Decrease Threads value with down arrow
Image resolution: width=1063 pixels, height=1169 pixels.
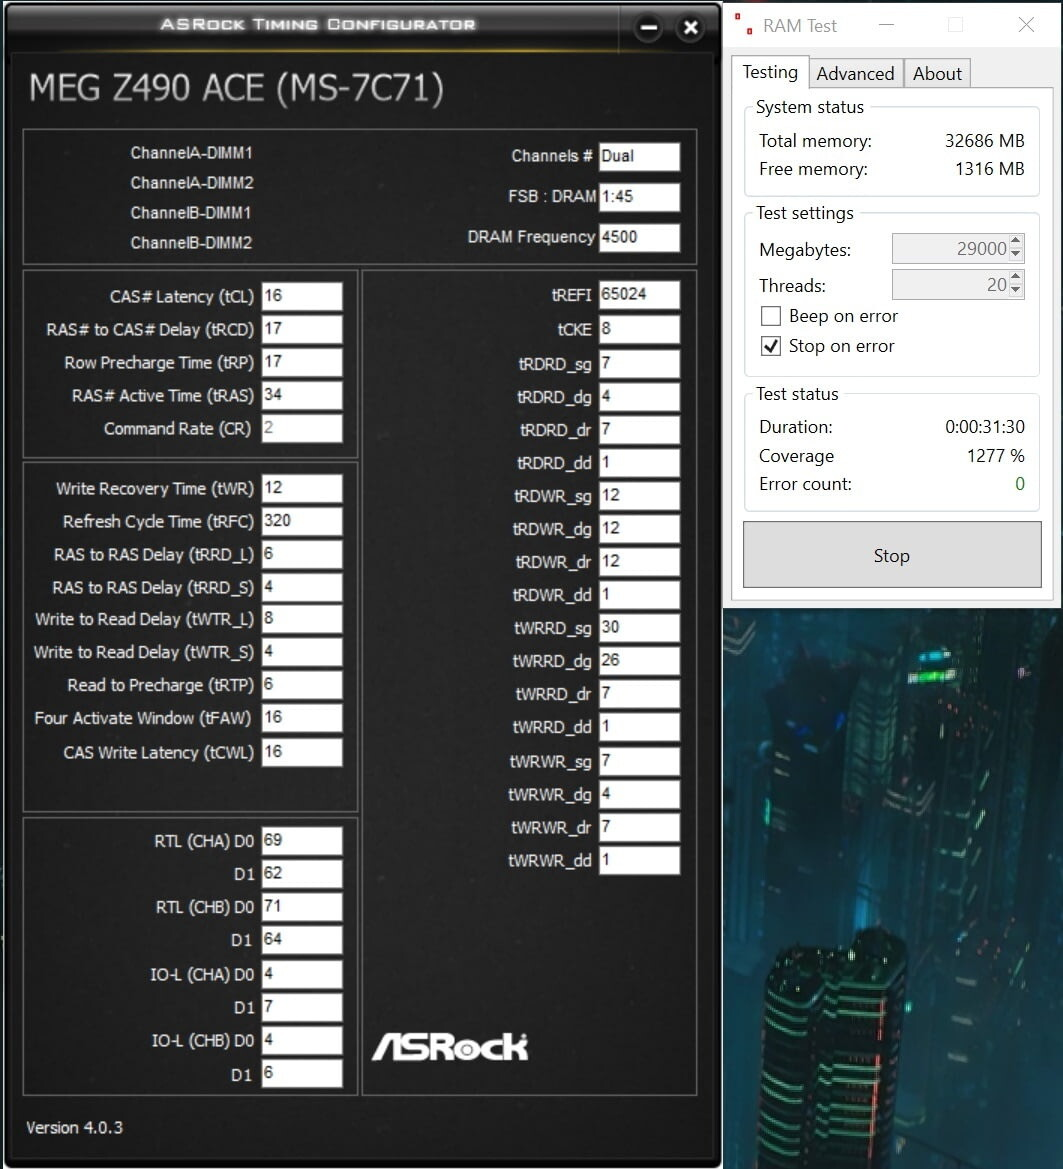tap(1016, 291)
